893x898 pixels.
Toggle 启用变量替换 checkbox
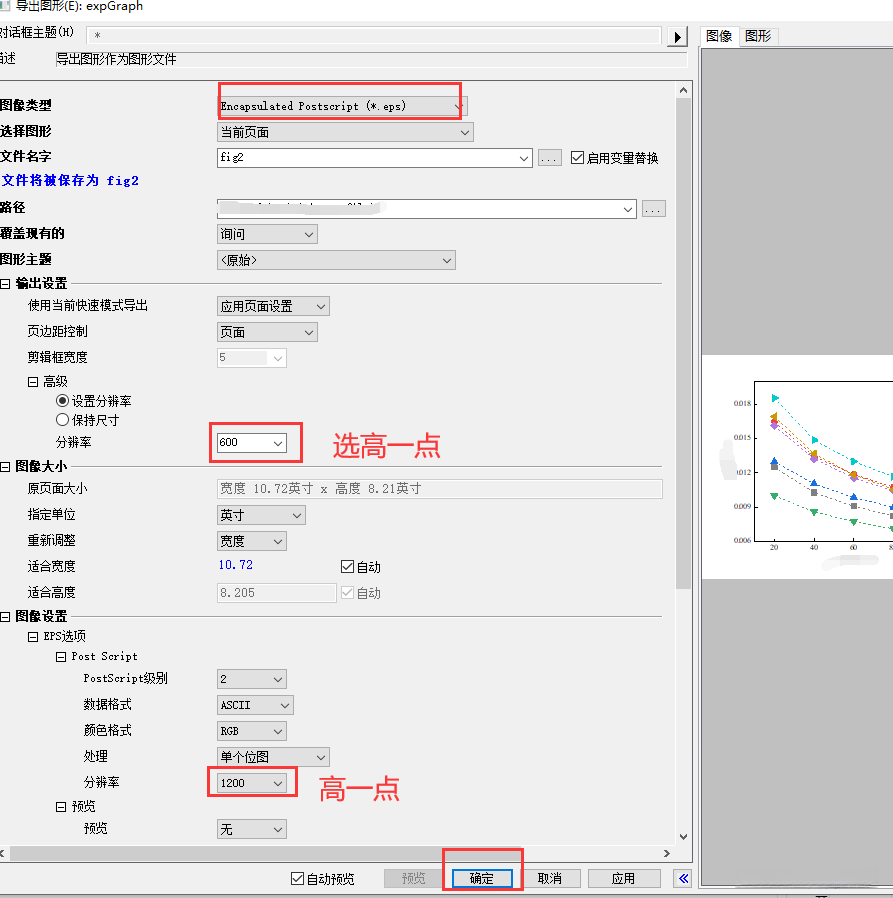coord(577,157)
